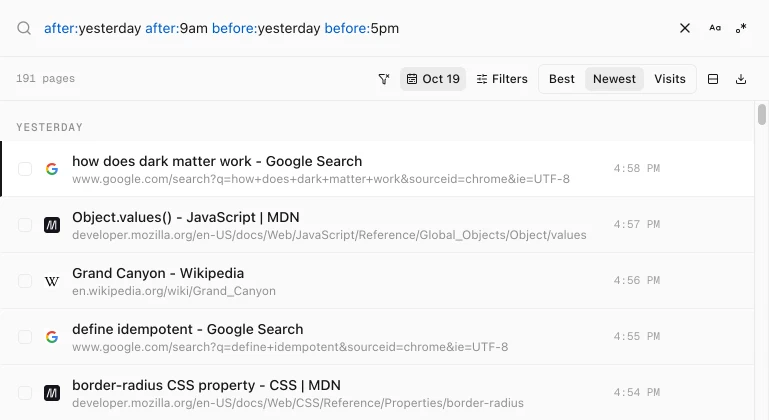
Task: Click the download export icon
Action: (741, 79)
